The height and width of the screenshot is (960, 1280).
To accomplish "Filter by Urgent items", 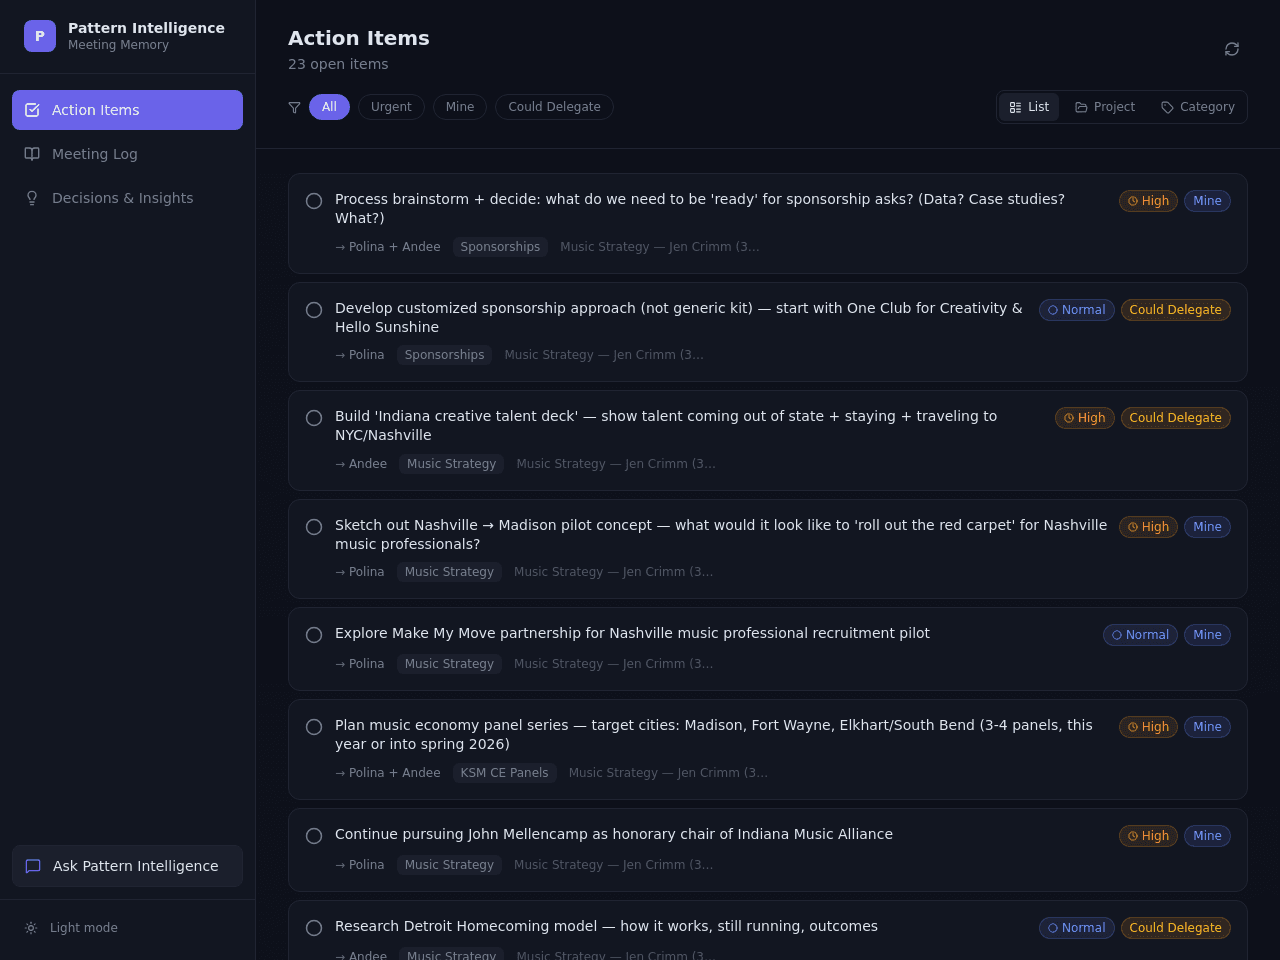I will tap(391, 107).
